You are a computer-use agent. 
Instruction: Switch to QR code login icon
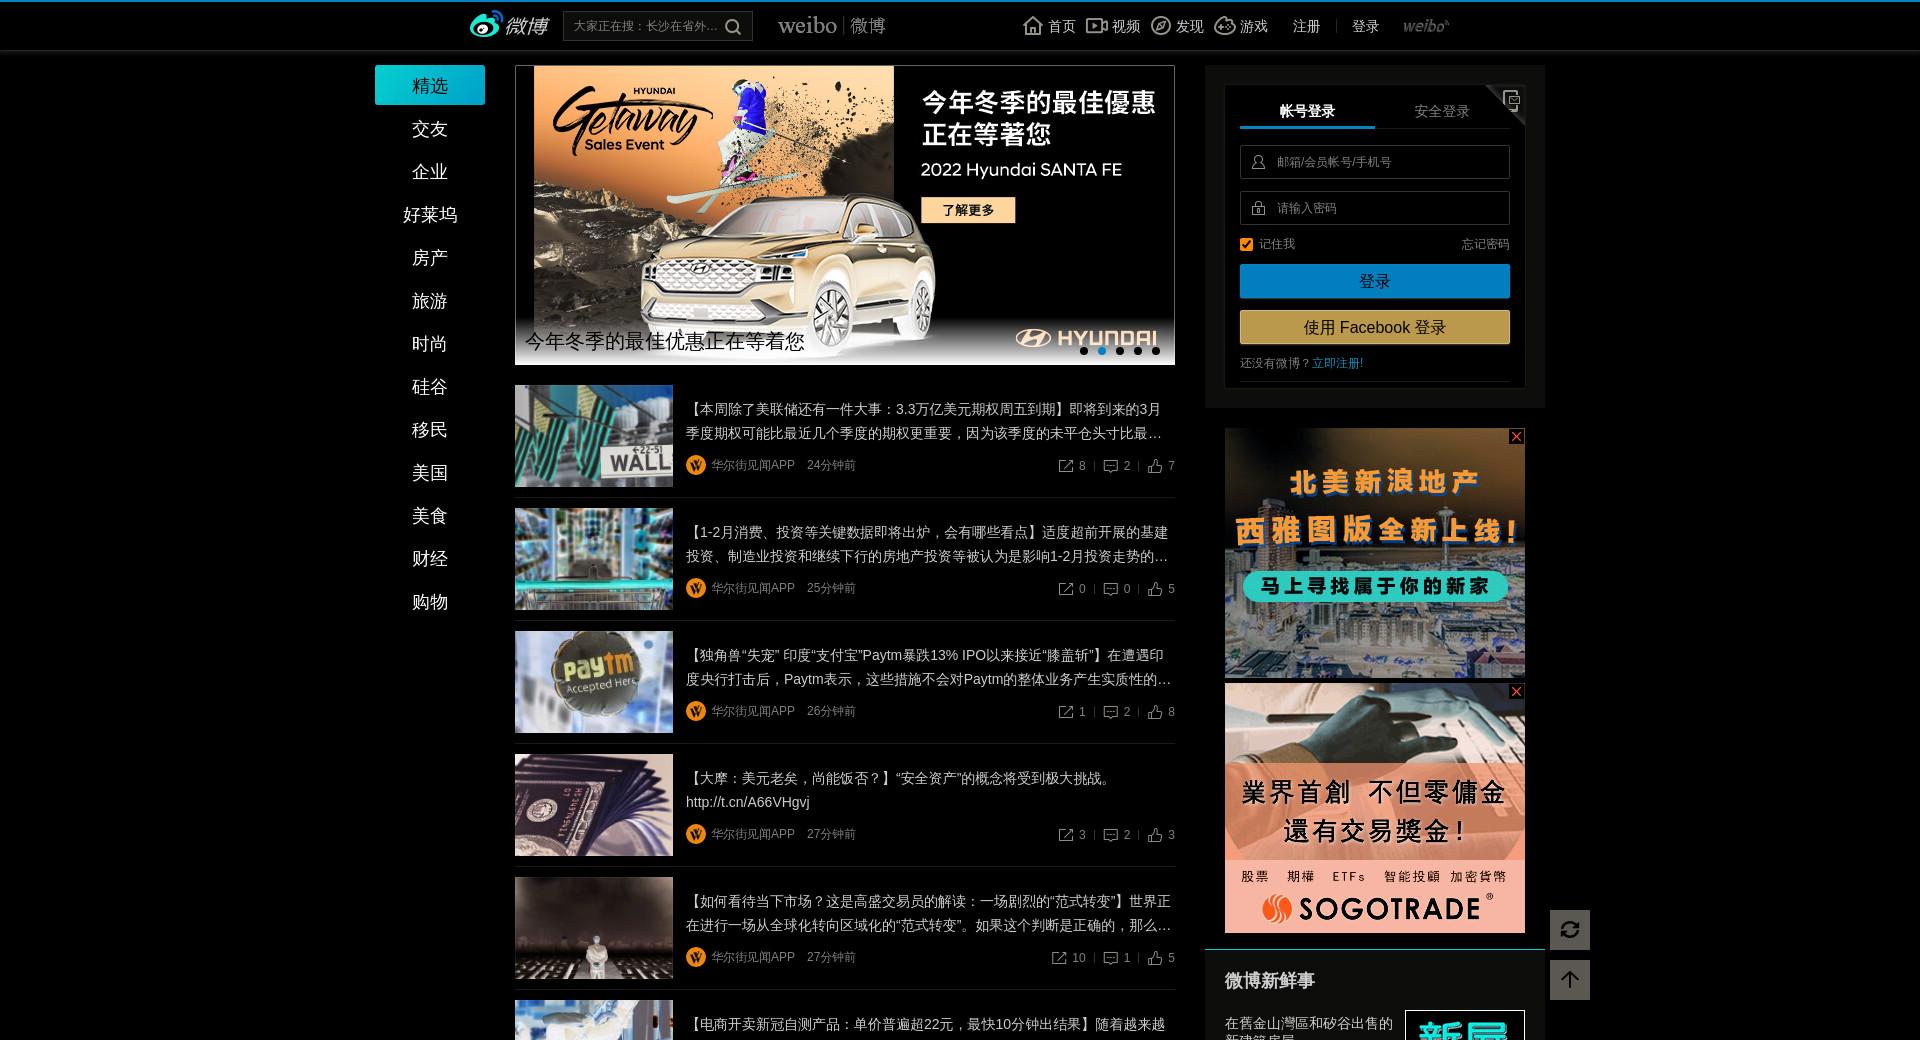1510,99
